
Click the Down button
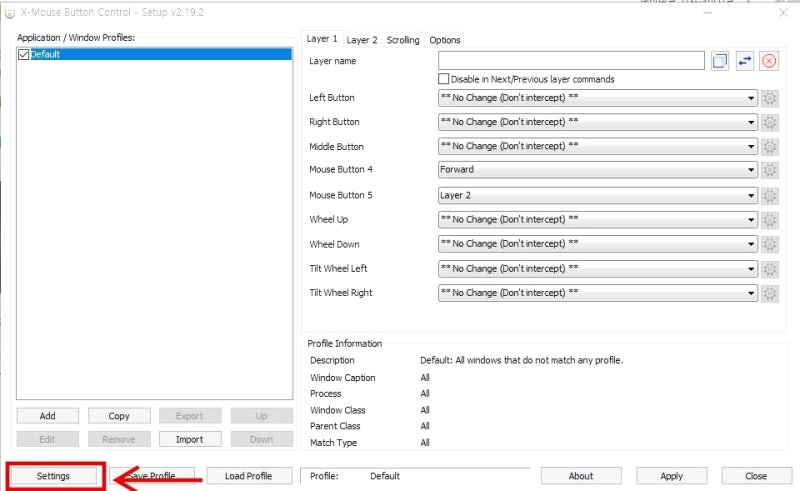[x=262, y=439]
